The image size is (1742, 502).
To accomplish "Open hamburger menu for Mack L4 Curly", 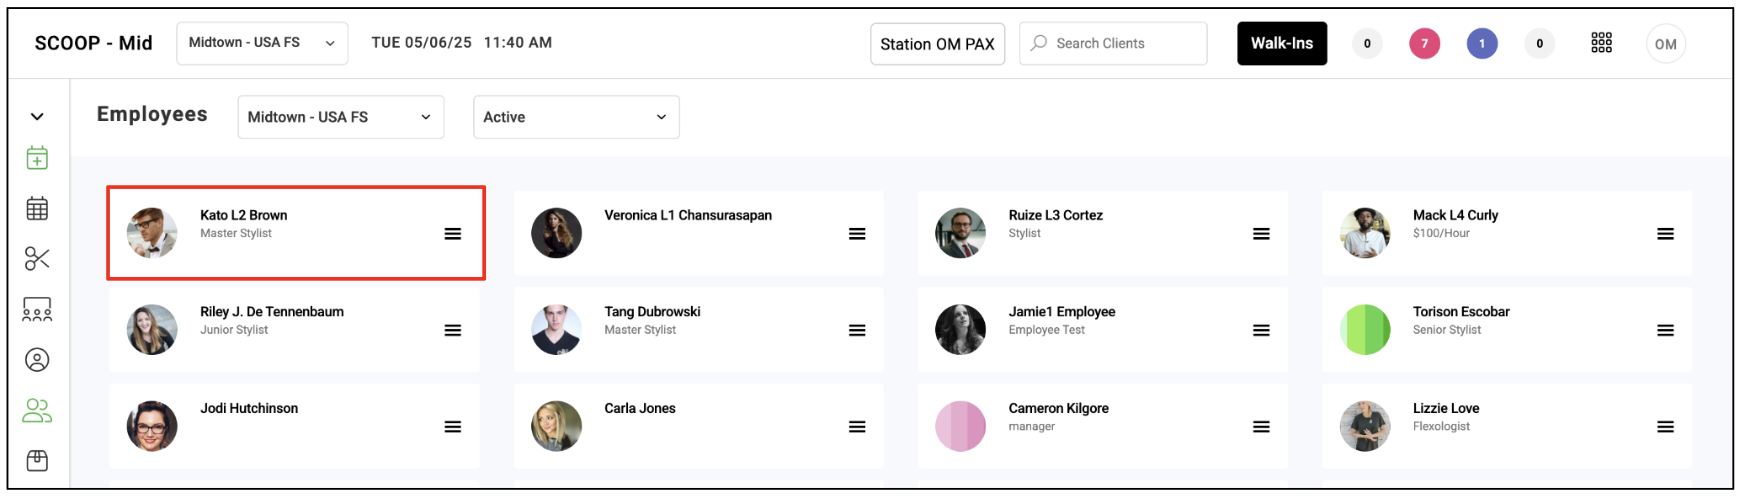I will [x=1665, y=234].
